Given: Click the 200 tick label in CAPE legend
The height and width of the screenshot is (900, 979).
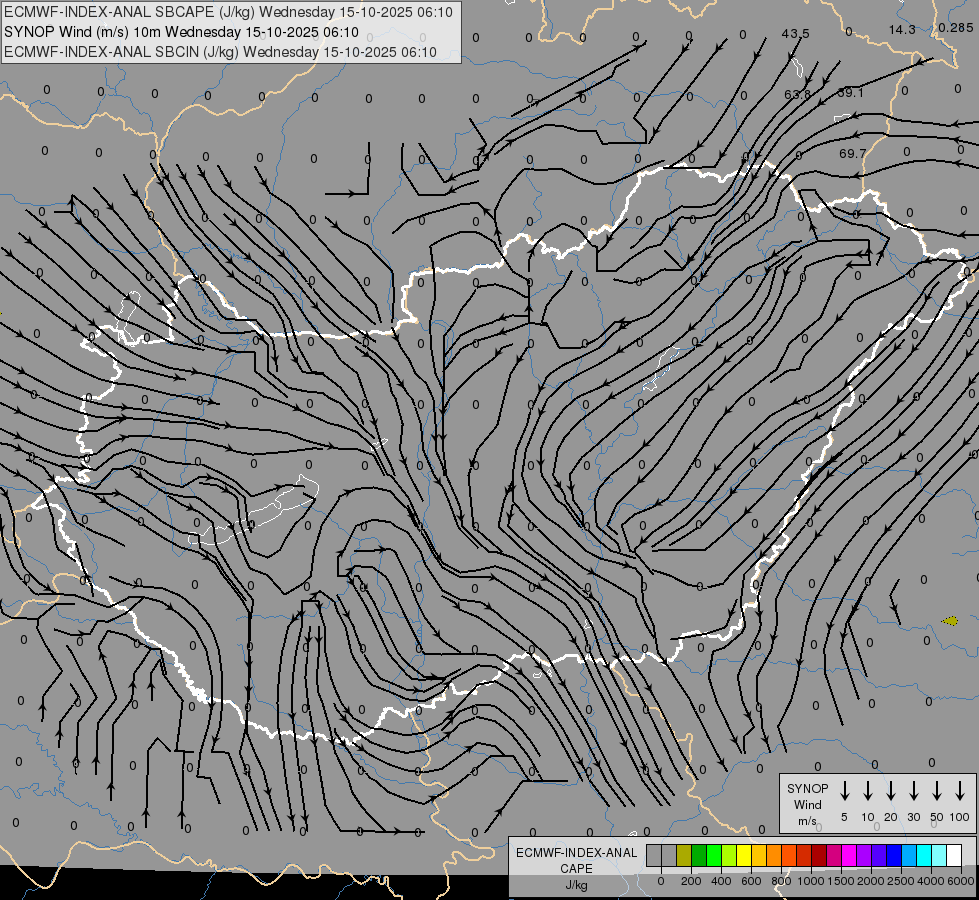Looking at the screenshot, I should point(691,881).
